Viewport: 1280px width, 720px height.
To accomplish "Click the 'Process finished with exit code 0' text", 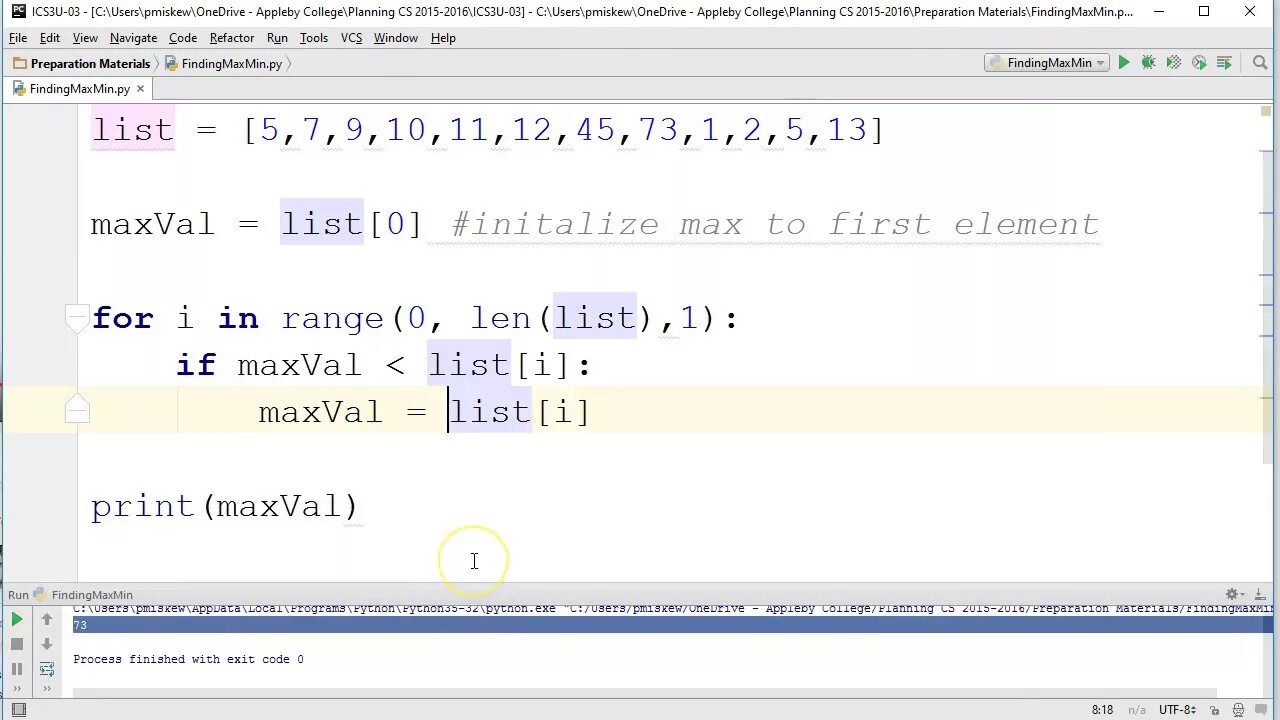I will 188,659.
